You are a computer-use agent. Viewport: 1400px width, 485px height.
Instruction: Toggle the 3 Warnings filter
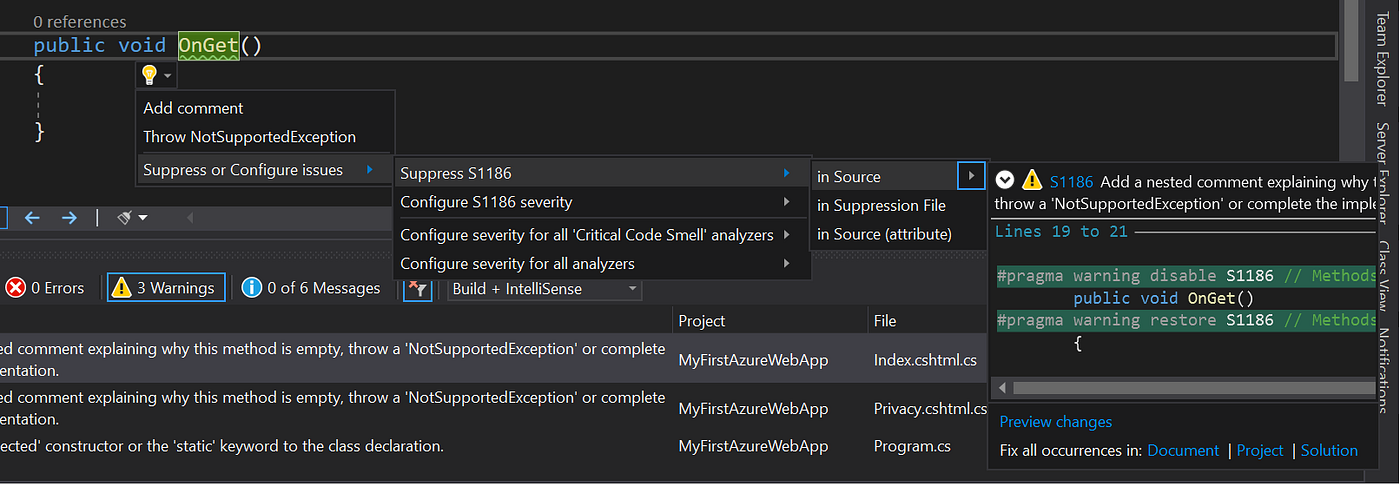click(x=165, y=288)
